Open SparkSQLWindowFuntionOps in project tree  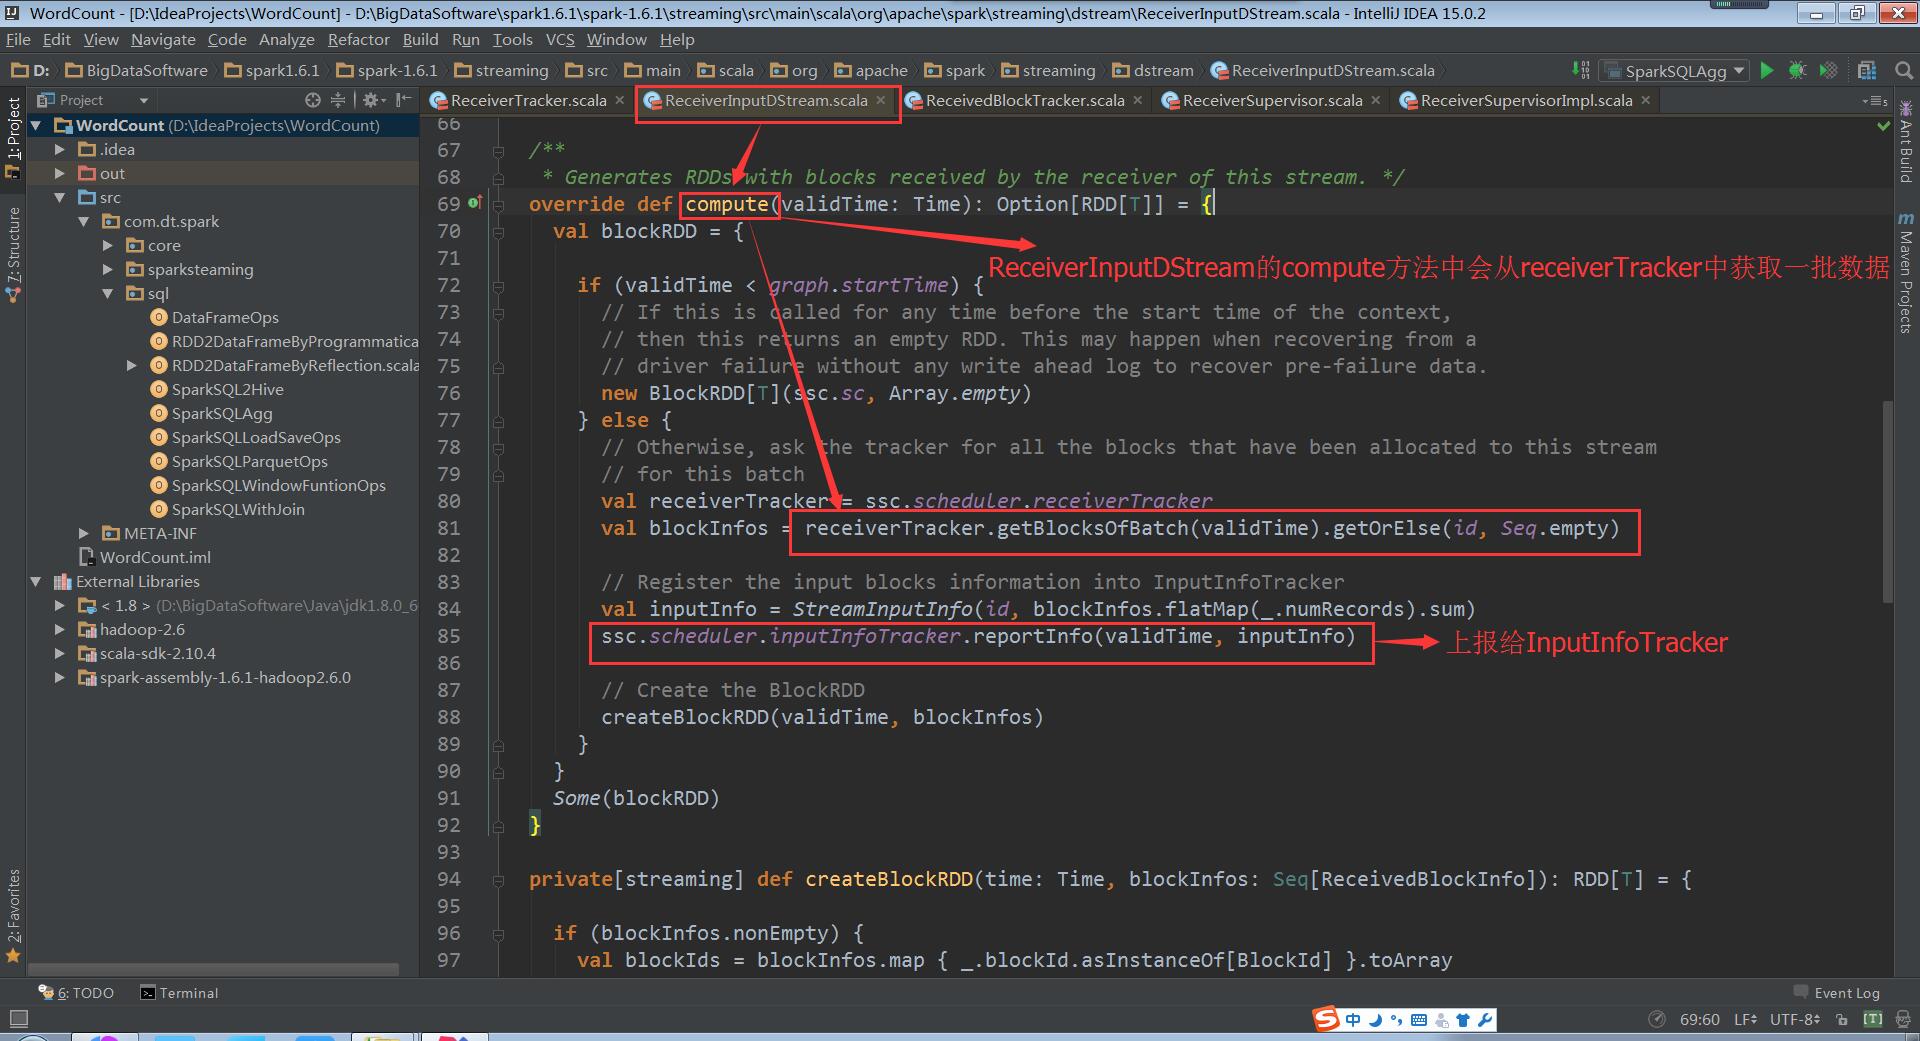(x=268, y=485)
